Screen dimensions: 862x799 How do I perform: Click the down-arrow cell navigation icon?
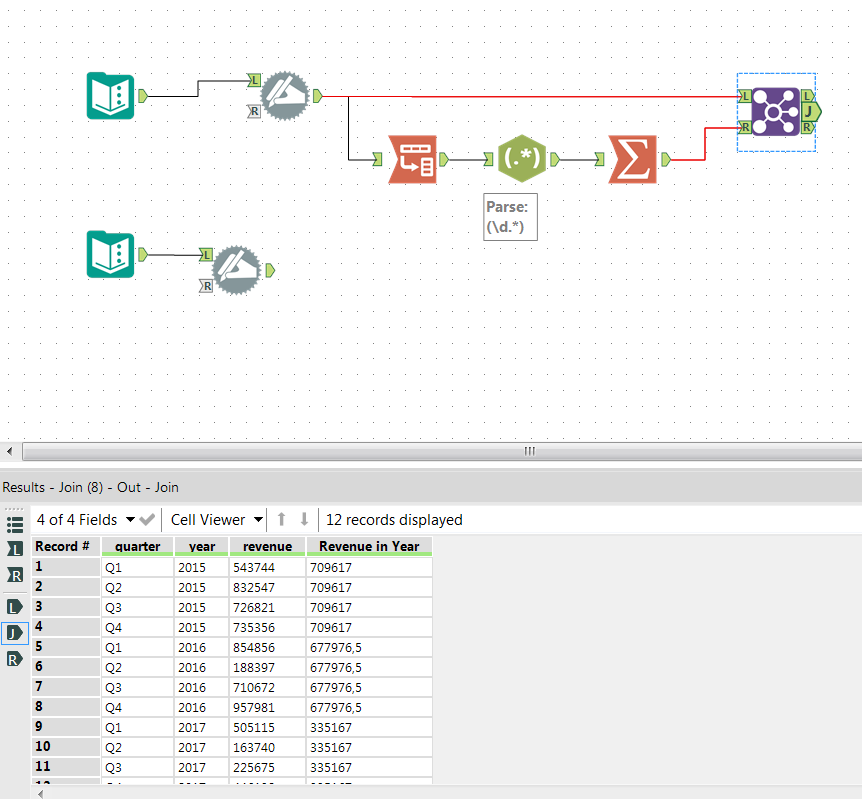point(304,519)
